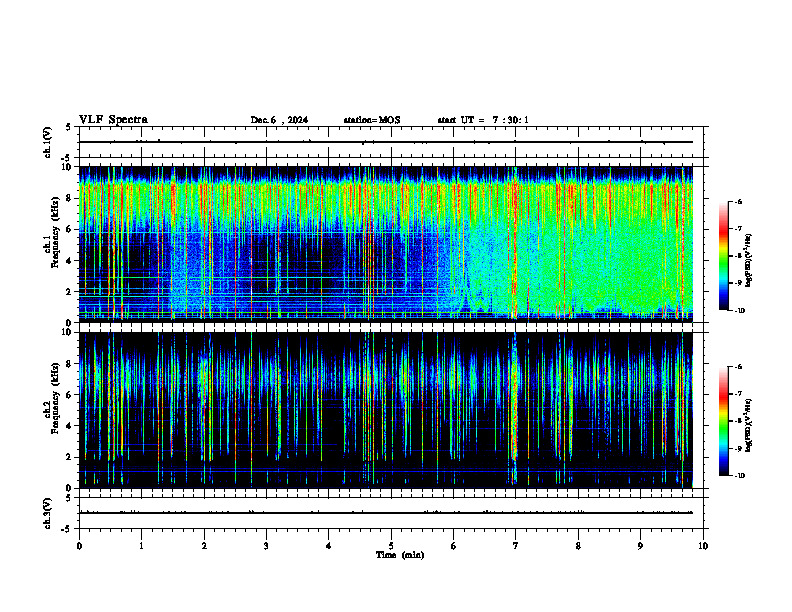
Task: Click tick label "2" on the time axis
Action: tap(204, 546)
